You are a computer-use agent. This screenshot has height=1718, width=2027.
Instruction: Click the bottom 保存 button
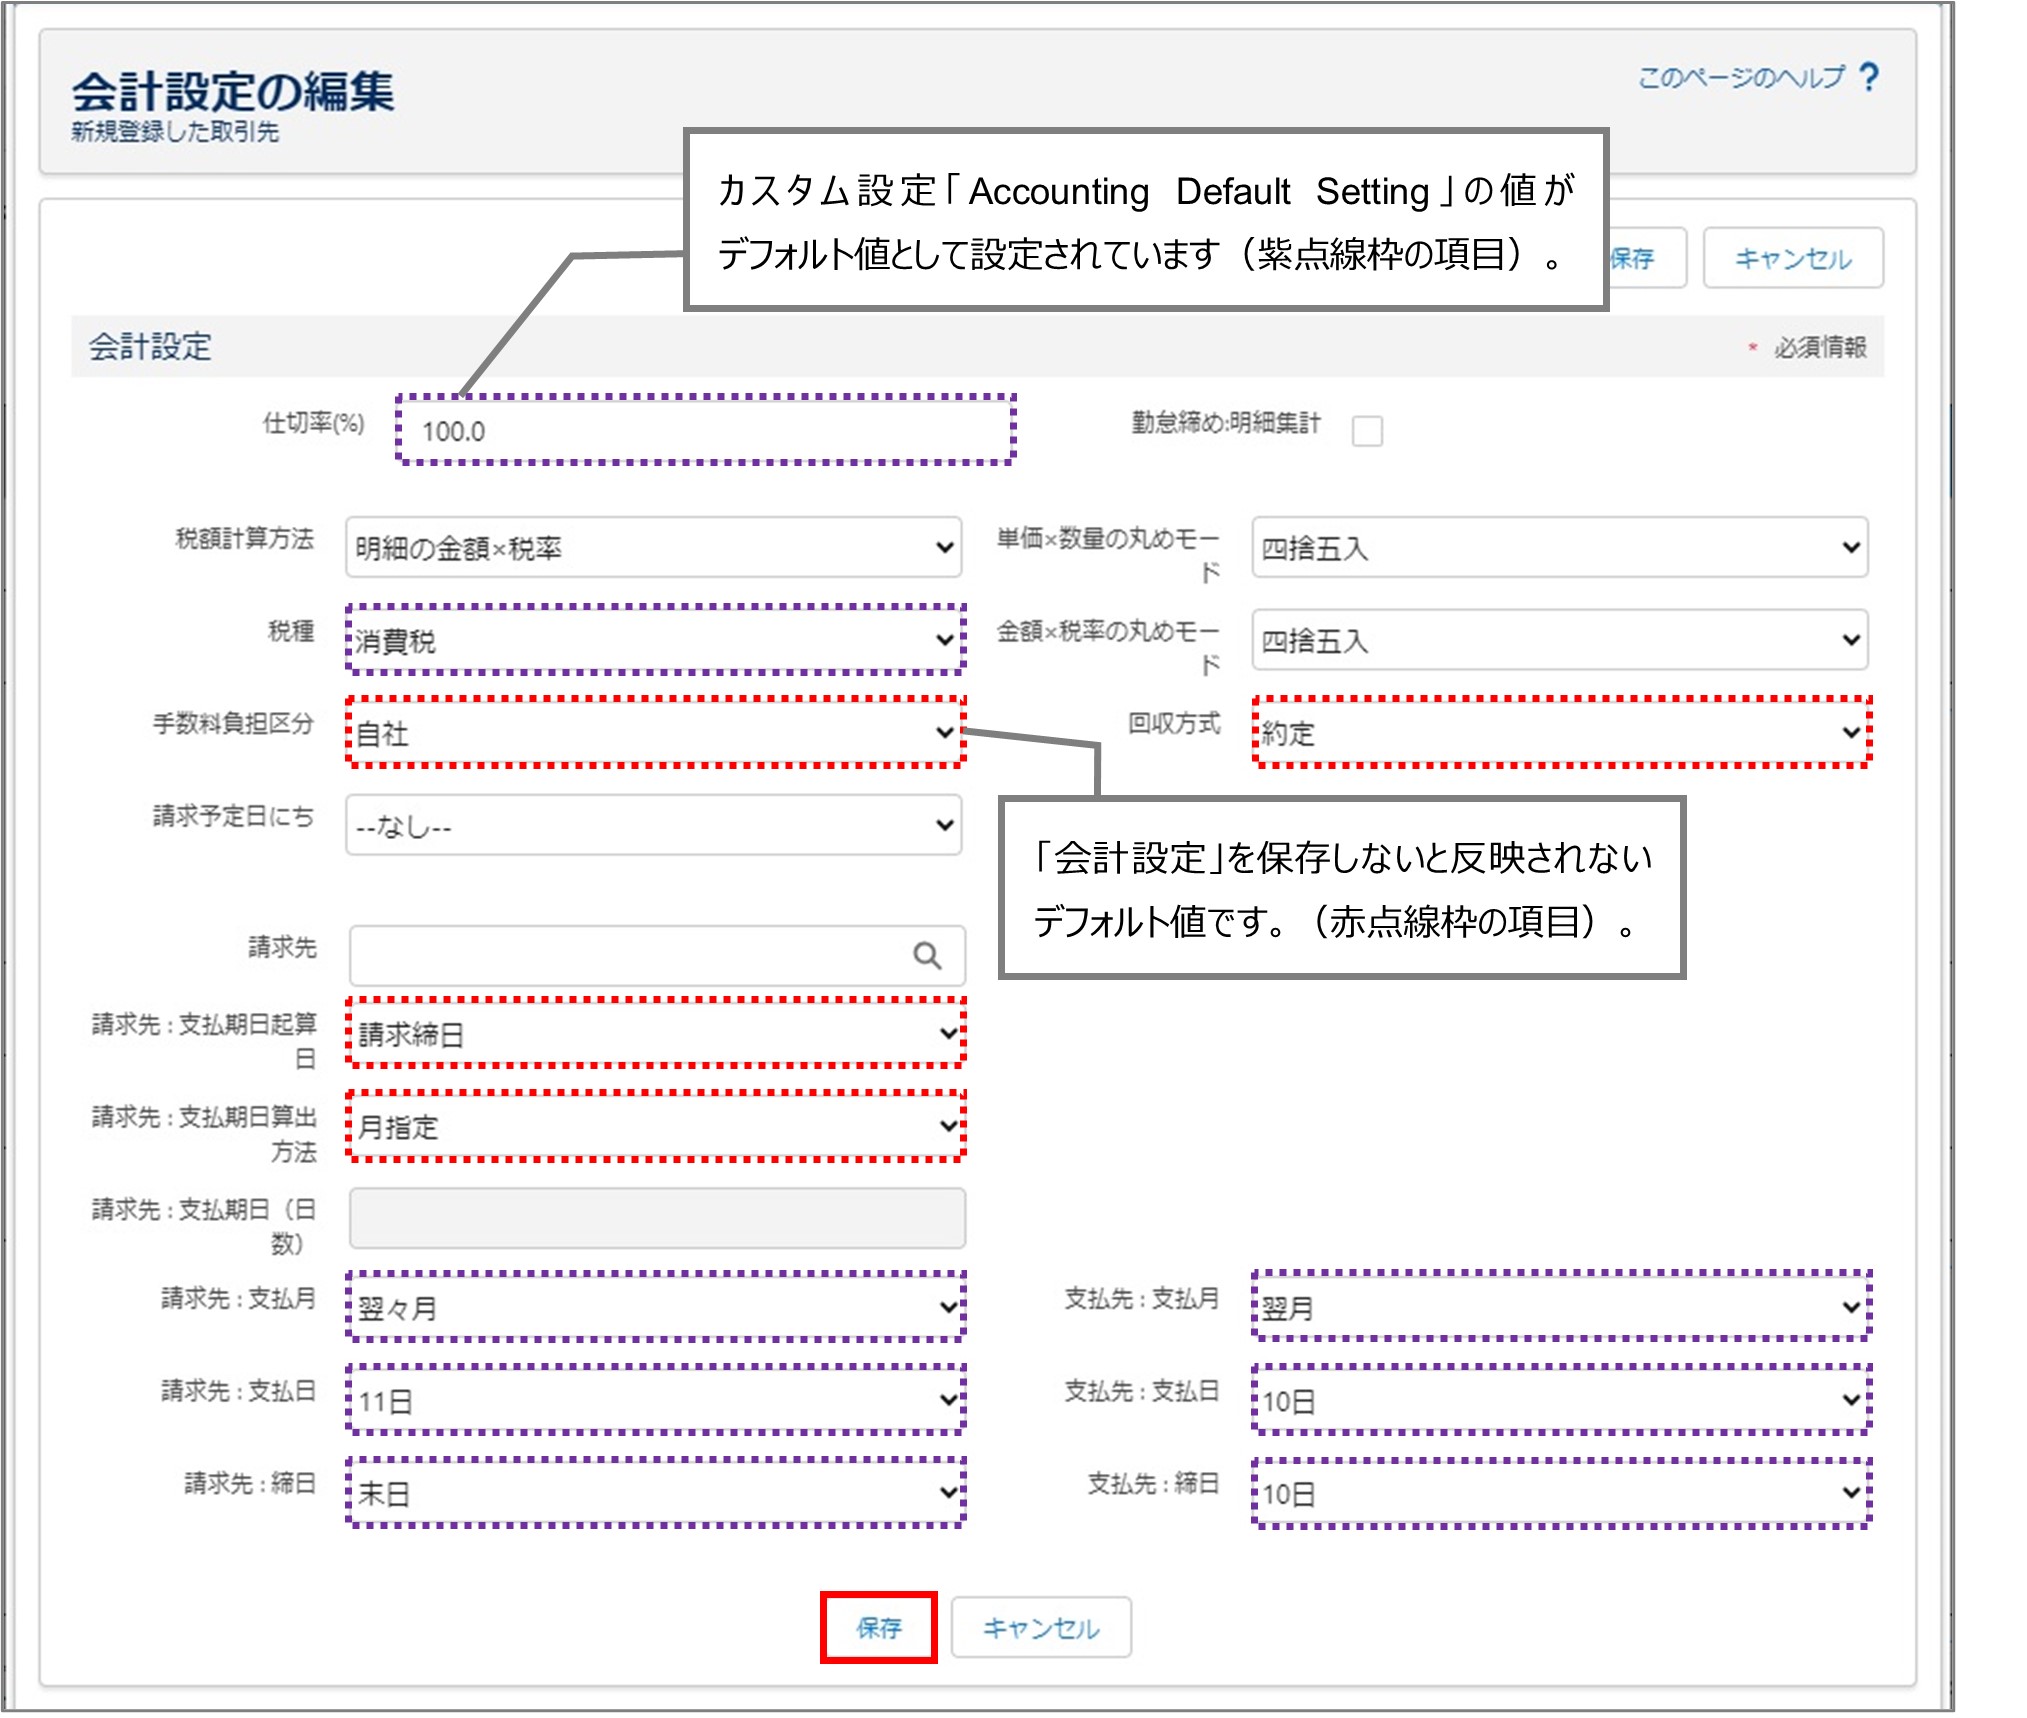click(x=878, y=1628)
